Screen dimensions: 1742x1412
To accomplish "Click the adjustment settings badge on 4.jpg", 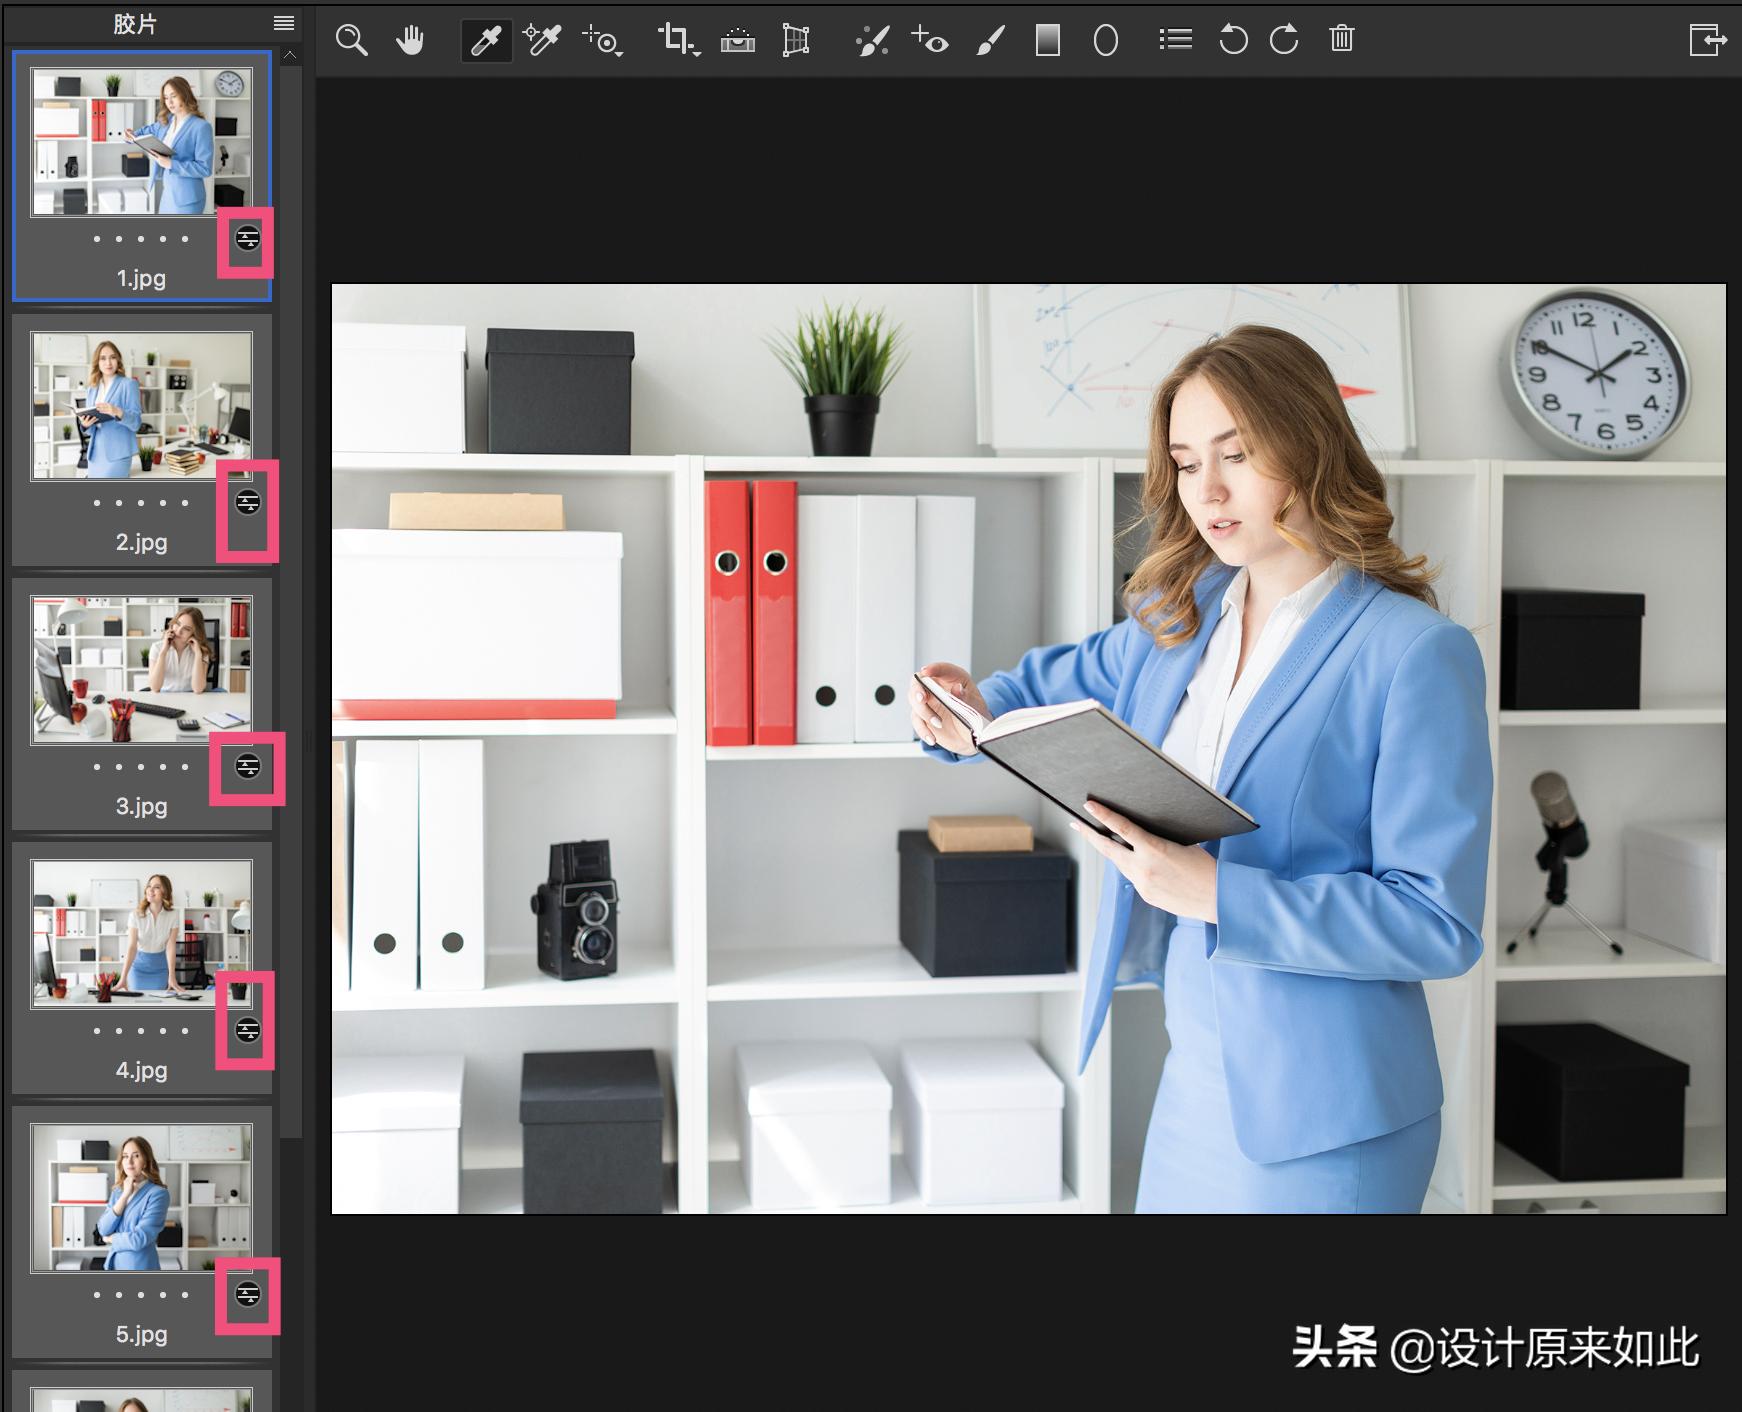I will tap(247, 1030).
